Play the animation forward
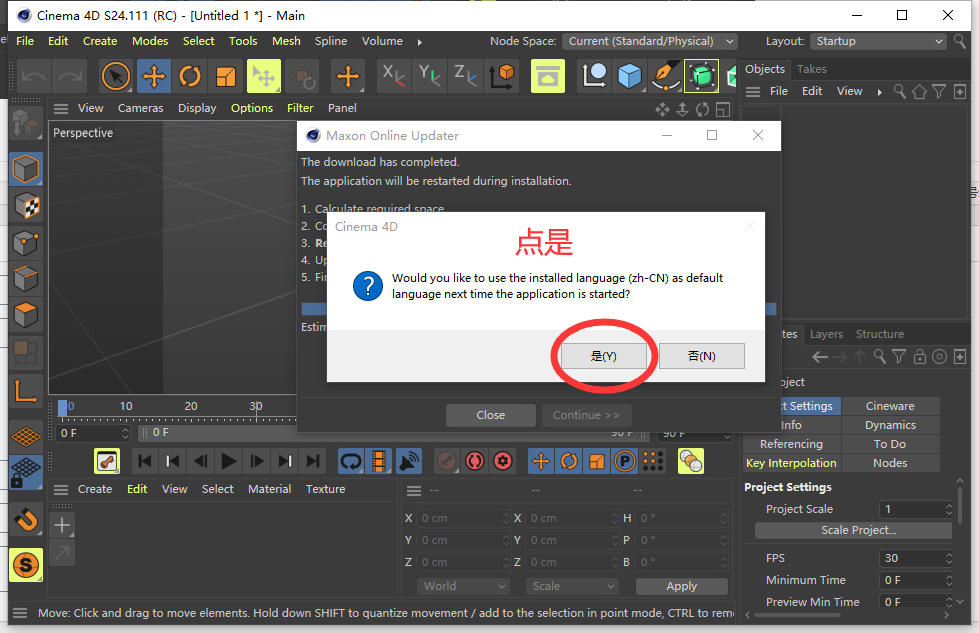The width and height of the screenshot is (979, 633). (229, 461)
